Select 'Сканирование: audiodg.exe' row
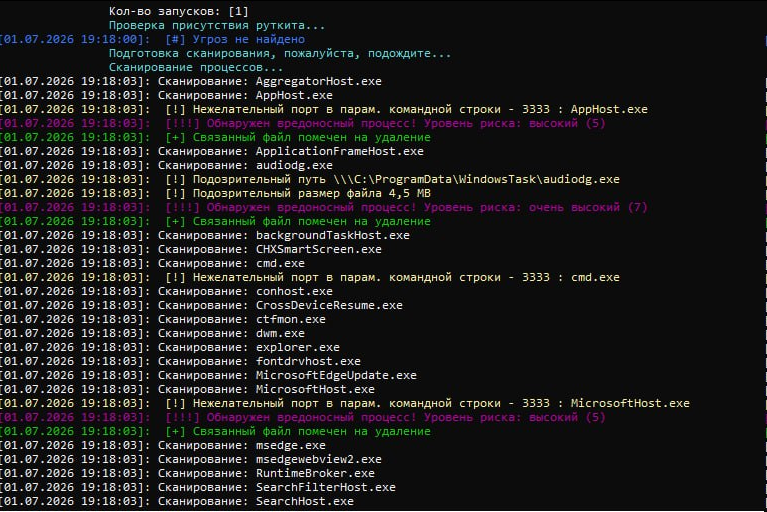Image resolution: width=767 pixels, height=512 pixels. click(x=166, y=165)
